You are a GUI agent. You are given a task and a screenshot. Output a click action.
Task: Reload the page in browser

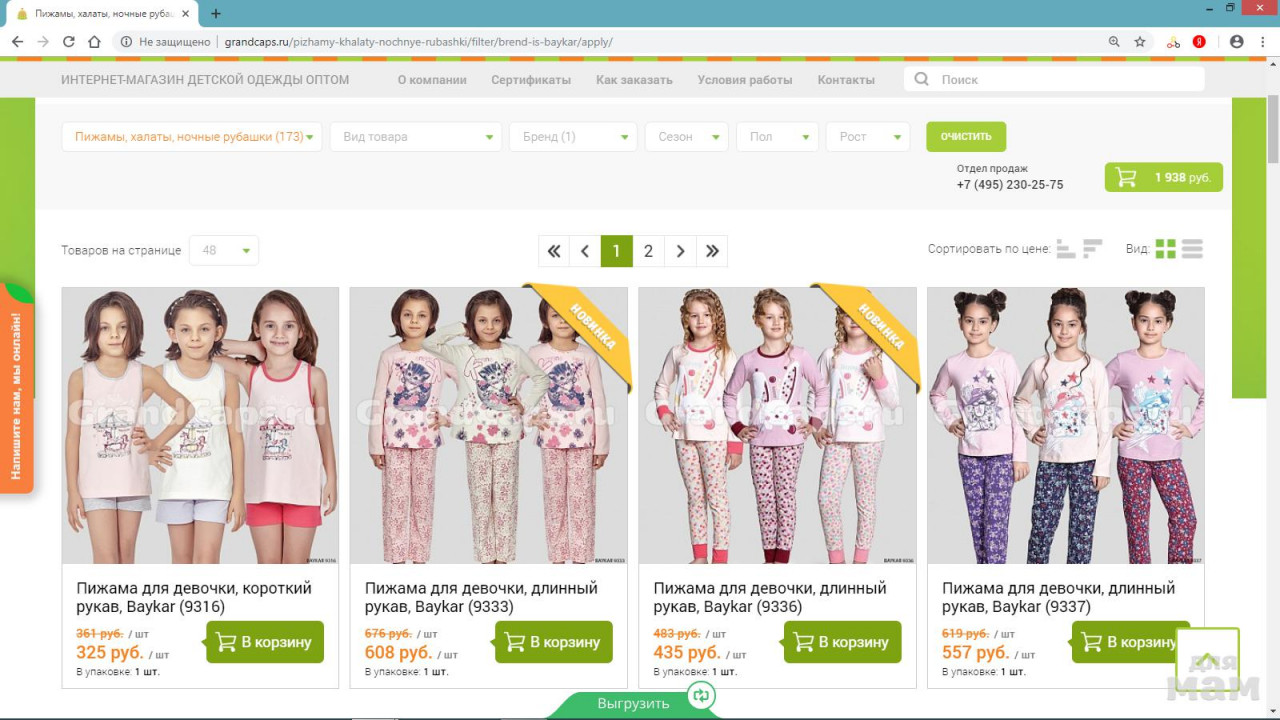tap(69, 42)
